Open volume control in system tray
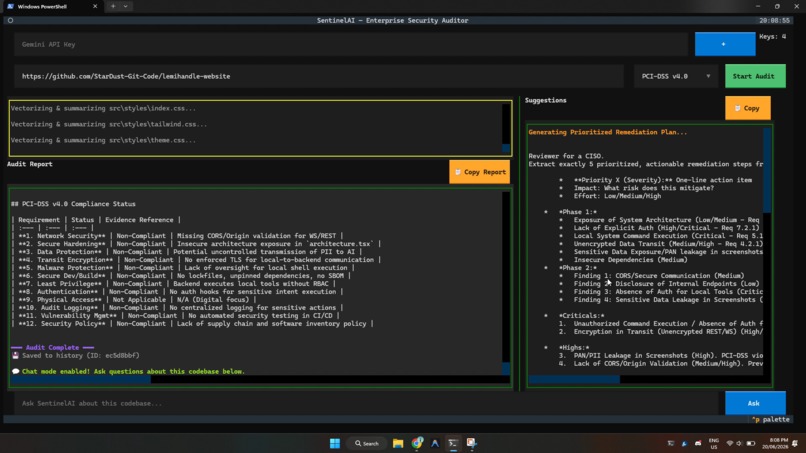This screenshot has height=453, width=806. 739,443
